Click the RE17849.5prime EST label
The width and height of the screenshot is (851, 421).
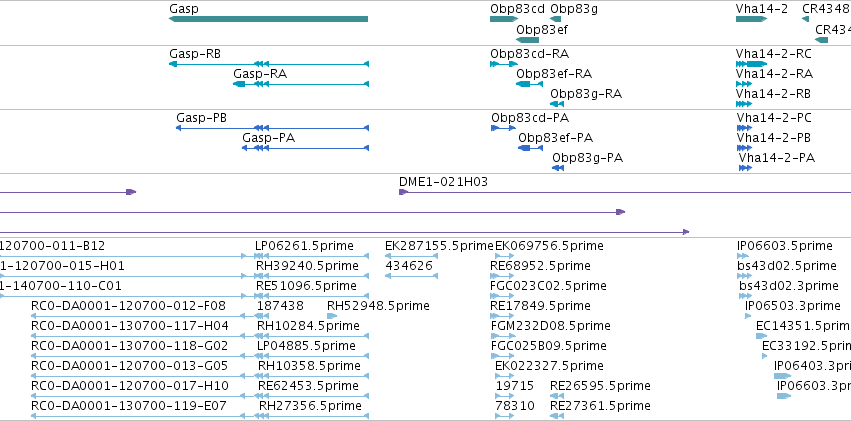click(x=541, y=306)
